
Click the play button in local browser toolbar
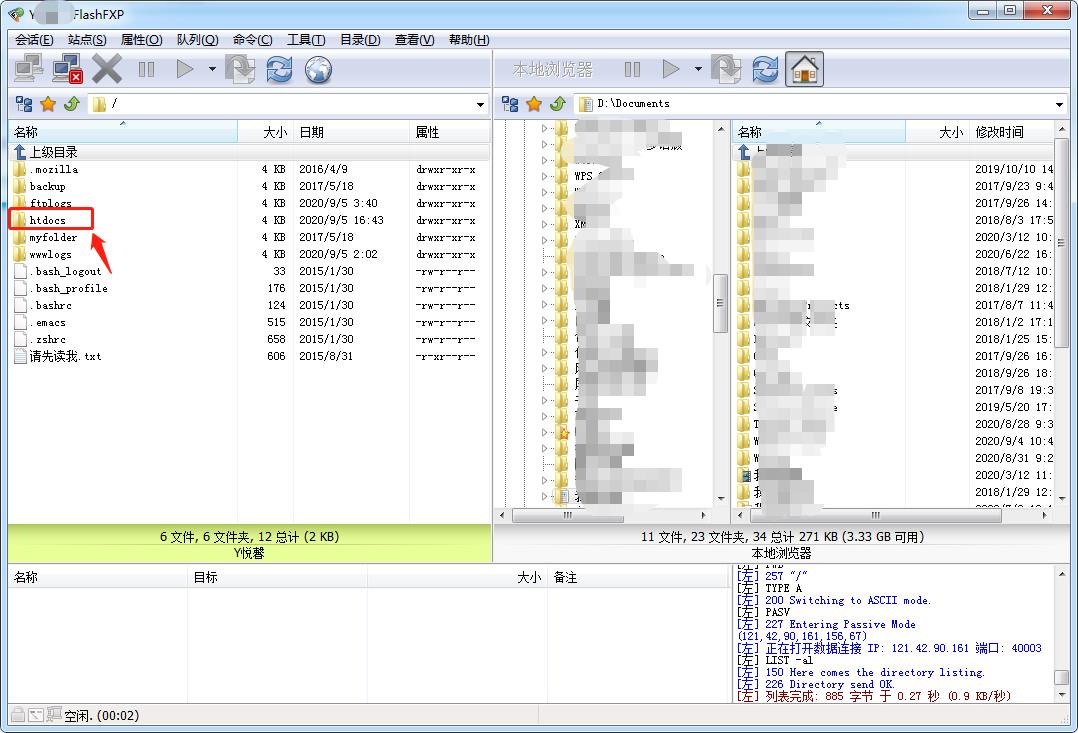tap(671, 69)
